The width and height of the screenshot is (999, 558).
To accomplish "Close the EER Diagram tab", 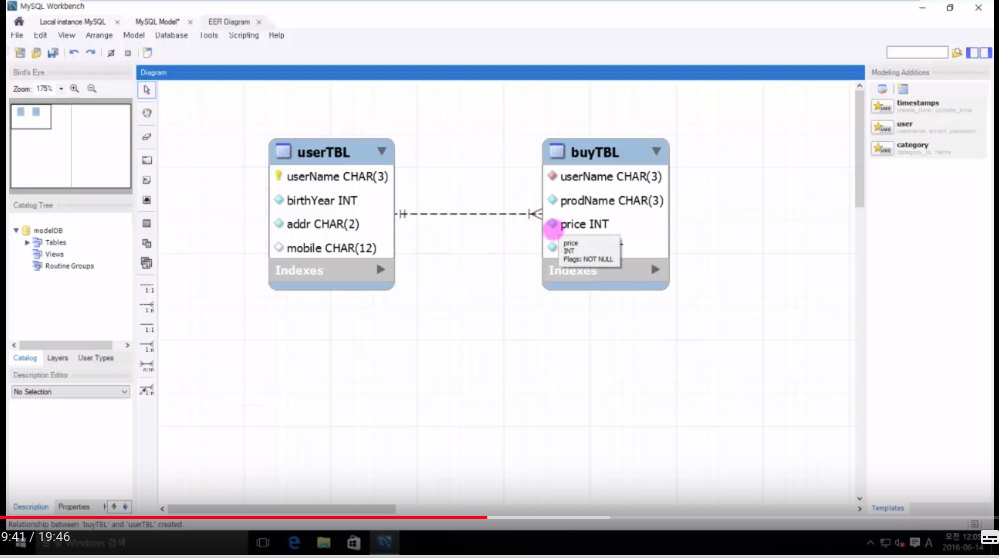I will tap(259, 22).
